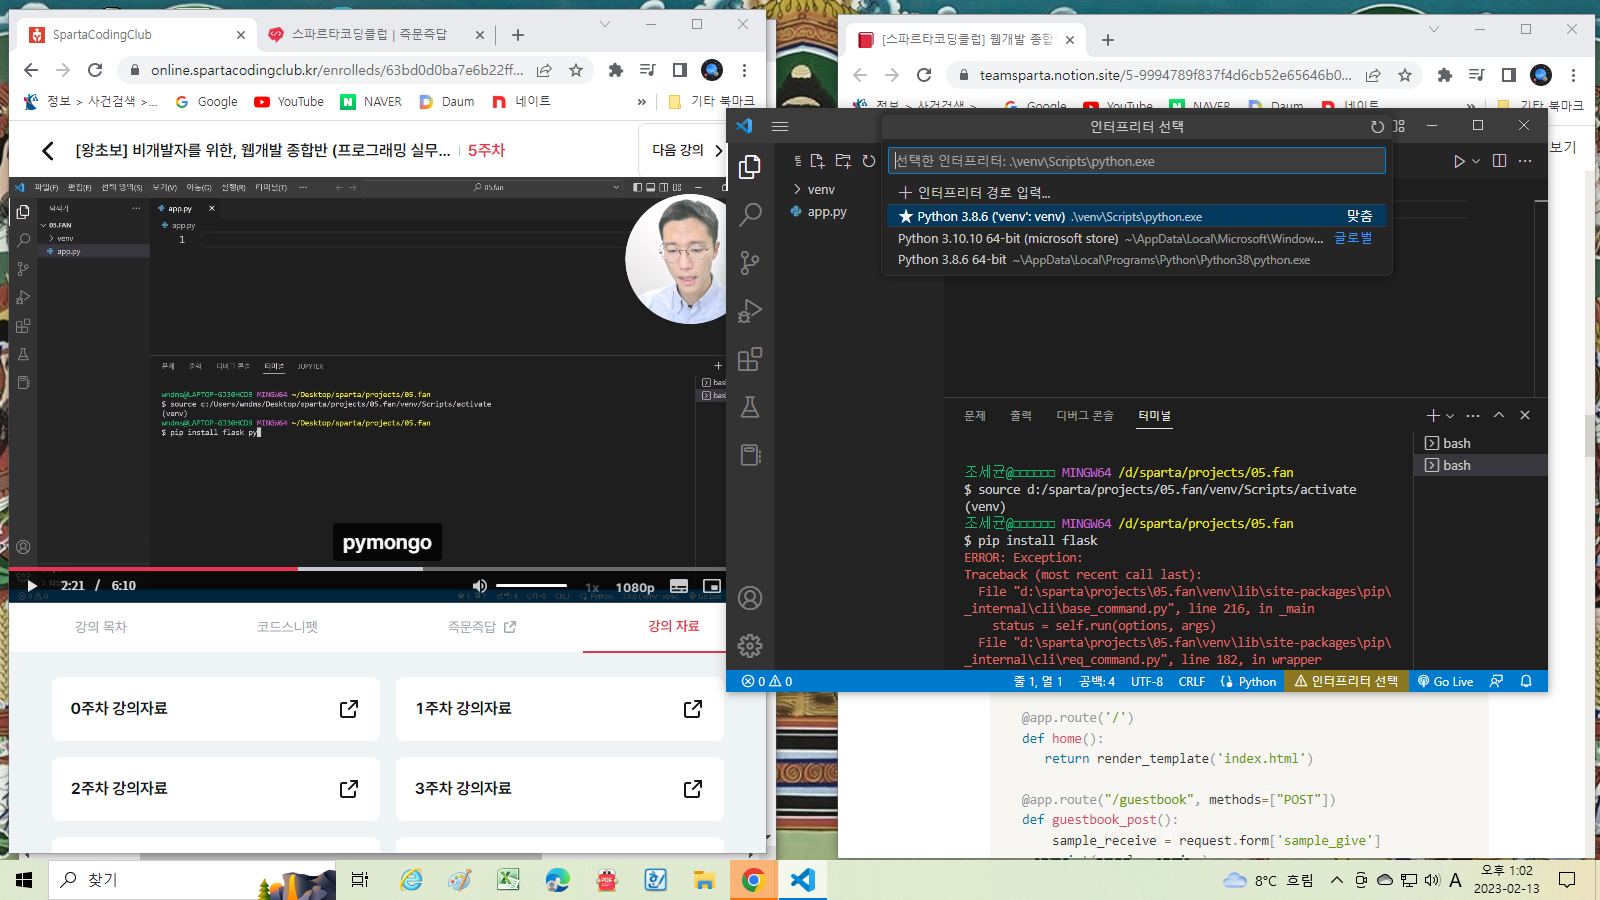Open Visual Studio Code from the taskbar

click(802, 880)
